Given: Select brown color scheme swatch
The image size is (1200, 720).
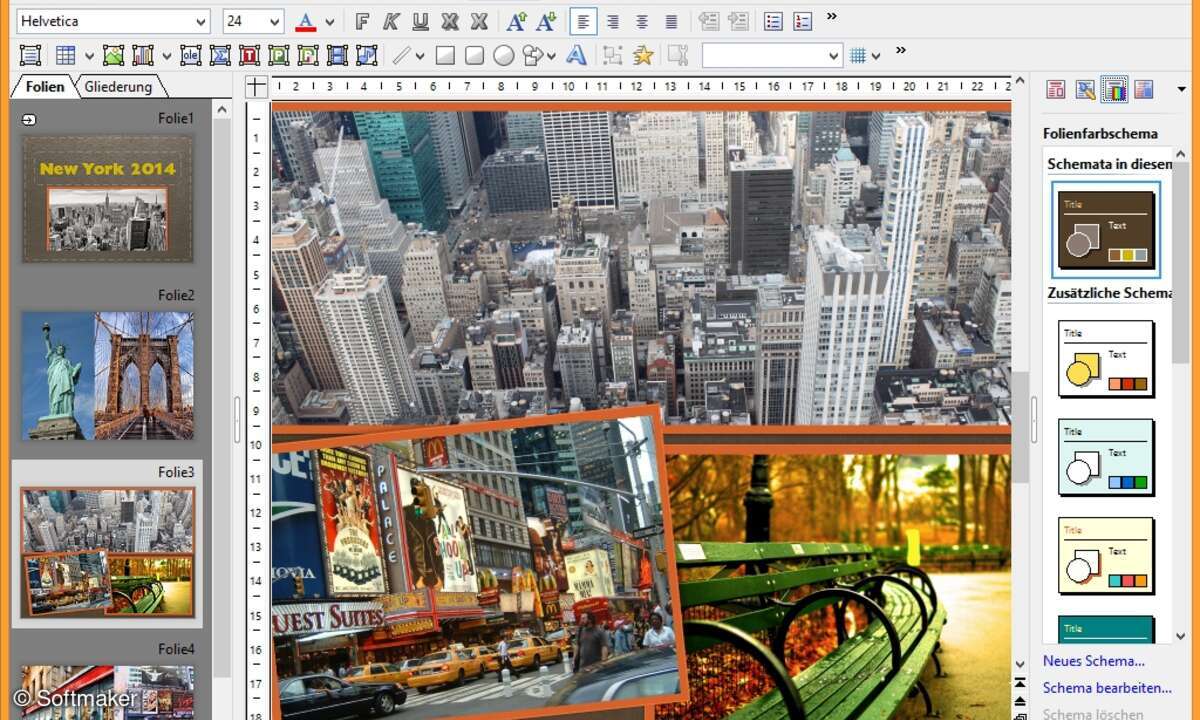Looking at the screenshot, I should [1106, 230].
